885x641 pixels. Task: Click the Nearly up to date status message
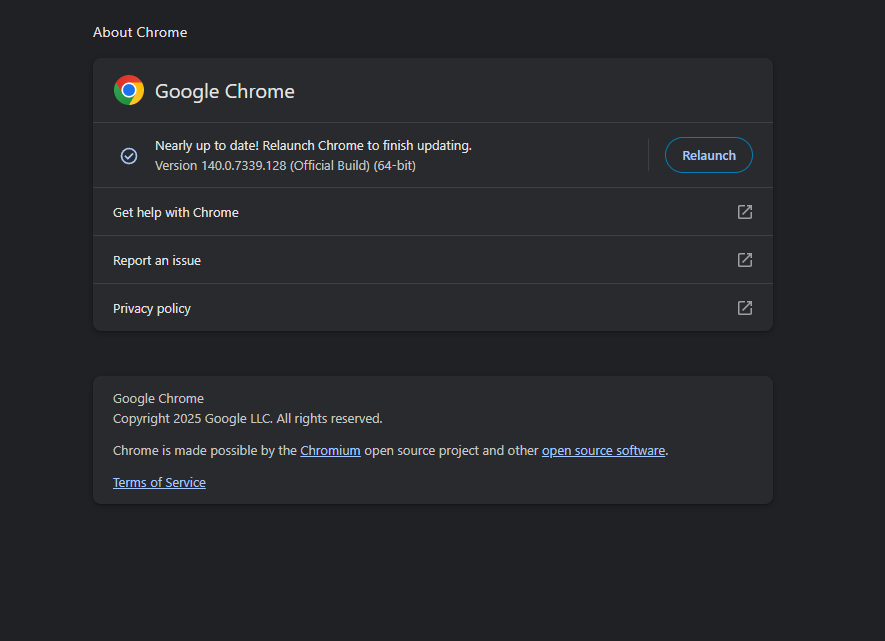[313, 145]
